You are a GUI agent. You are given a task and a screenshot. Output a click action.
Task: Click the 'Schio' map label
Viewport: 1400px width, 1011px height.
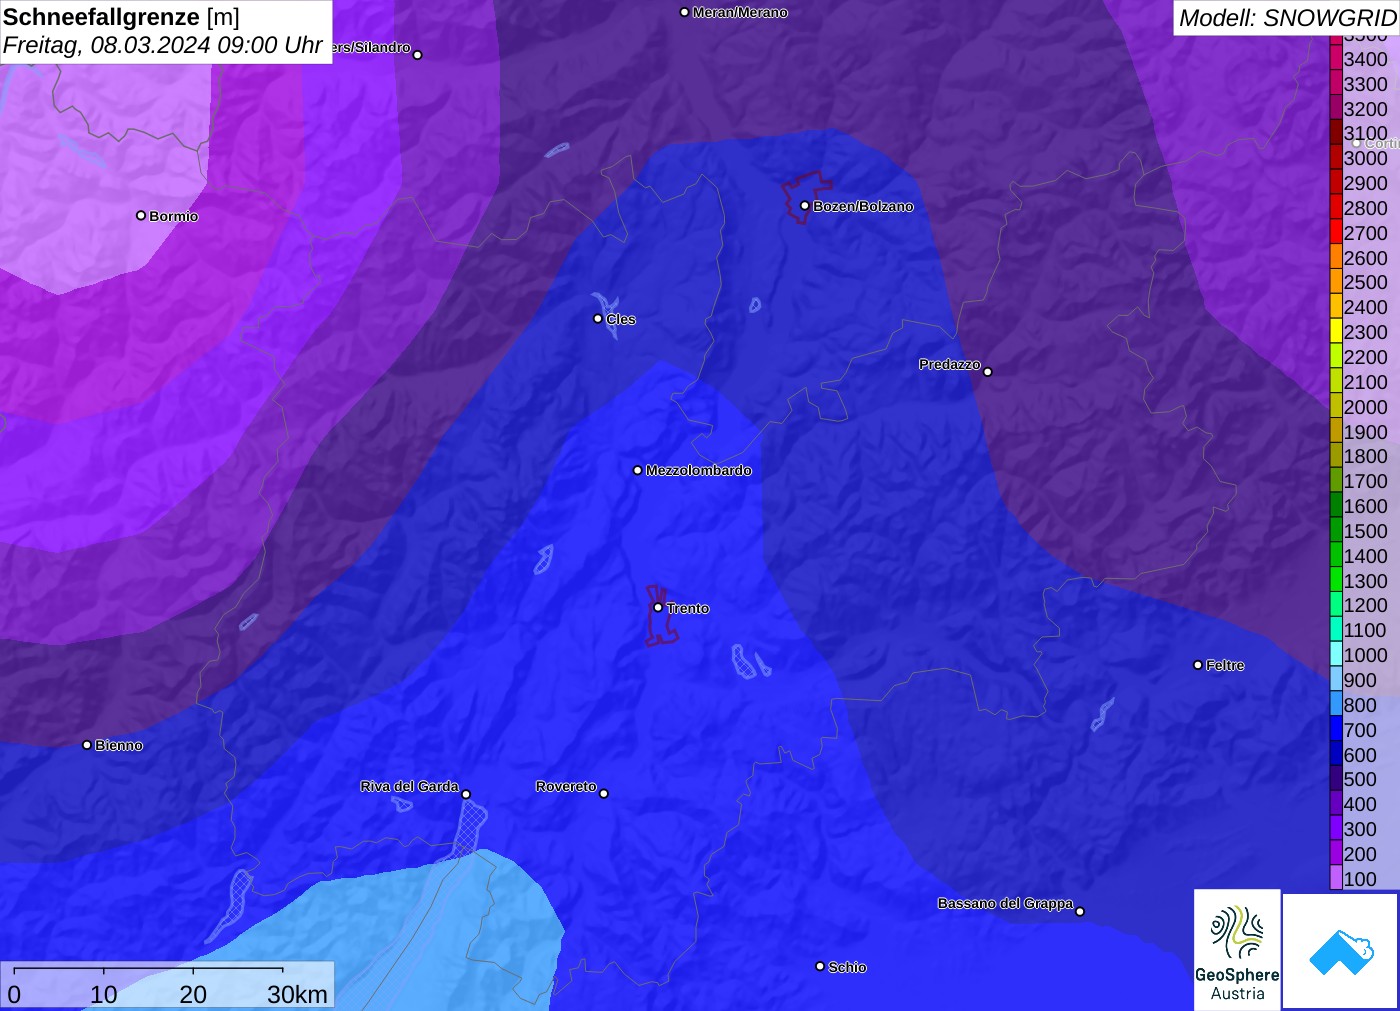click(847, 967)
